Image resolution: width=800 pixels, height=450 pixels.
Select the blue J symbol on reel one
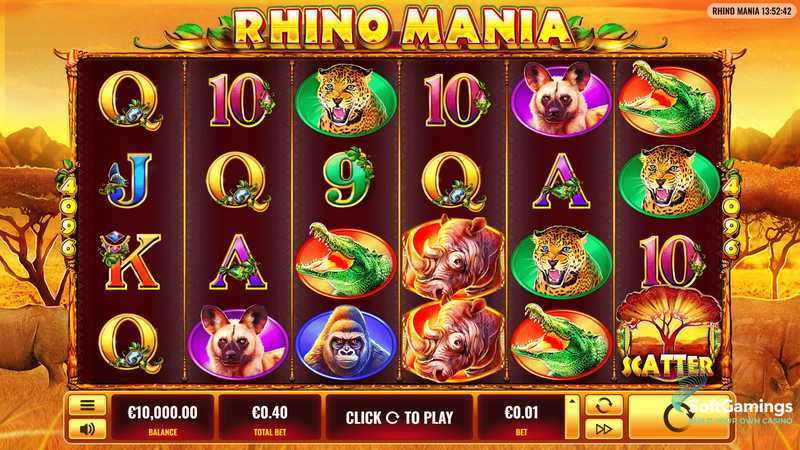[128, 180]
